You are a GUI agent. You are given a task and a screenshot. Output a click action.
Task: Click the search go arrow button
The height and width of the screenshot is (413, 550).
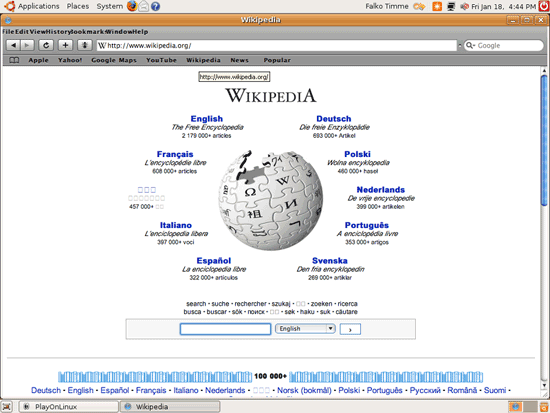tap(350, 329)
